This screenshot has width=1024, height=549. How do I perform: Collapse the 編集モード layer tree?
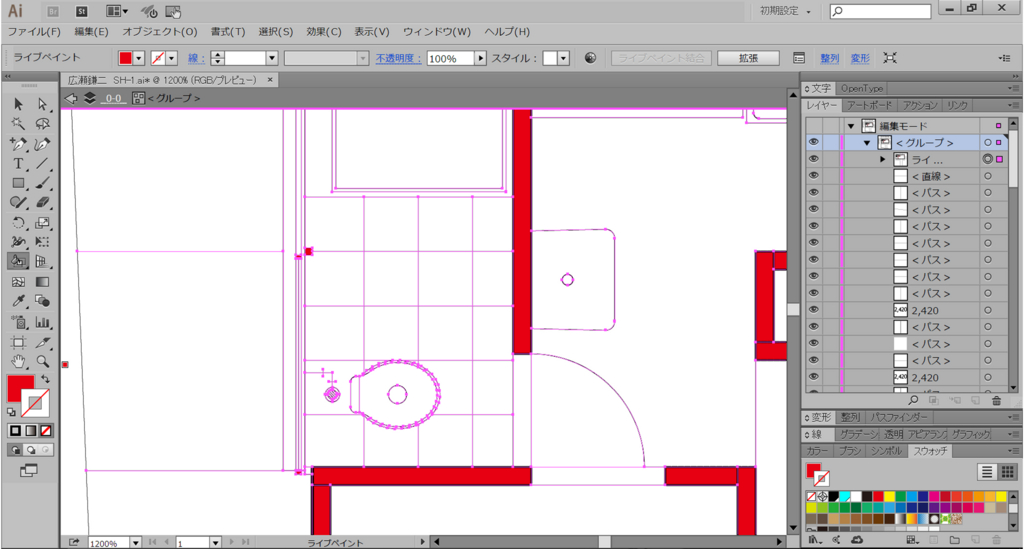coord(851,126)
